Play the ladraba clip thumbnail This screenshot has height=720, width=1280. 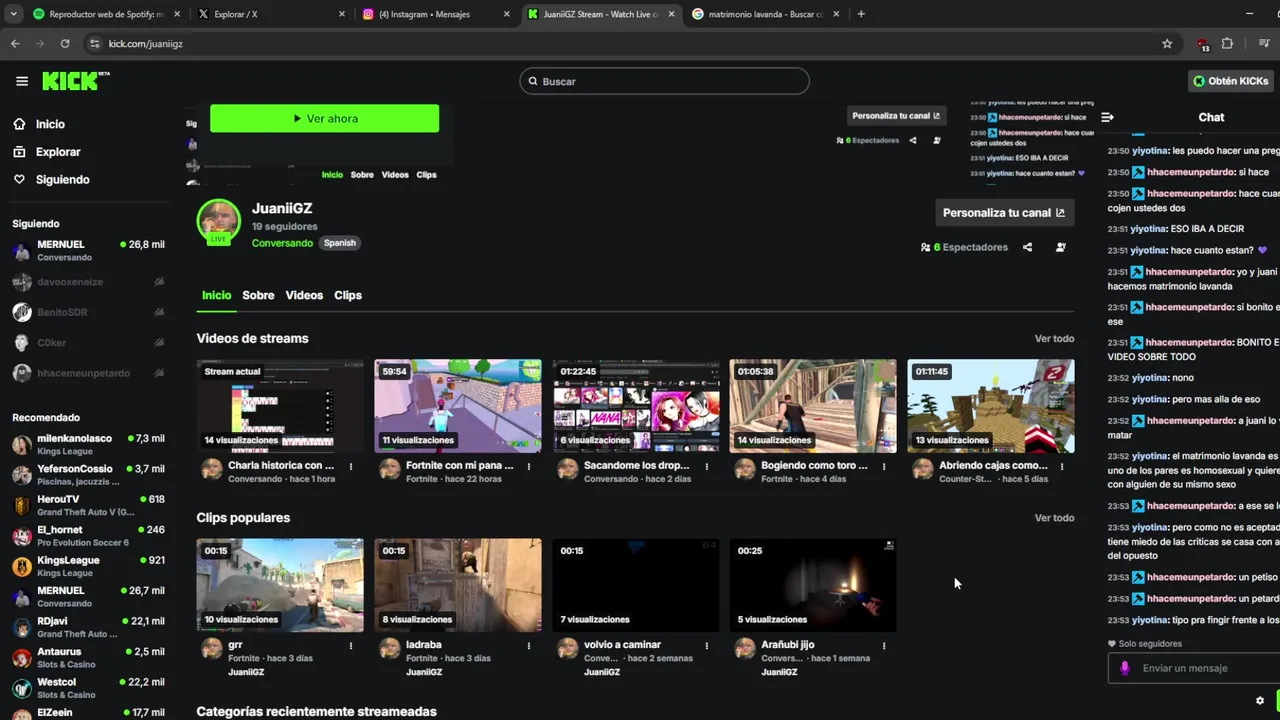(458, 585)
